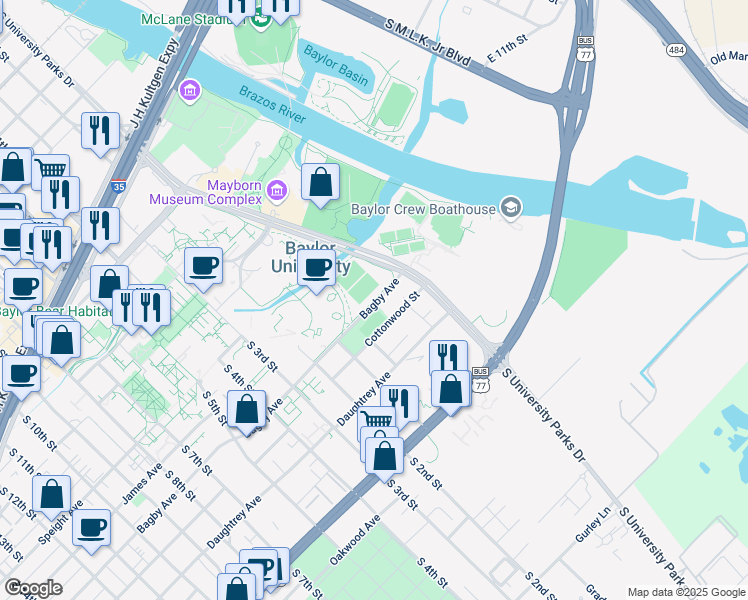
Task: Click the J H Kultgen Expy label
Action: (x=154, y=83)
